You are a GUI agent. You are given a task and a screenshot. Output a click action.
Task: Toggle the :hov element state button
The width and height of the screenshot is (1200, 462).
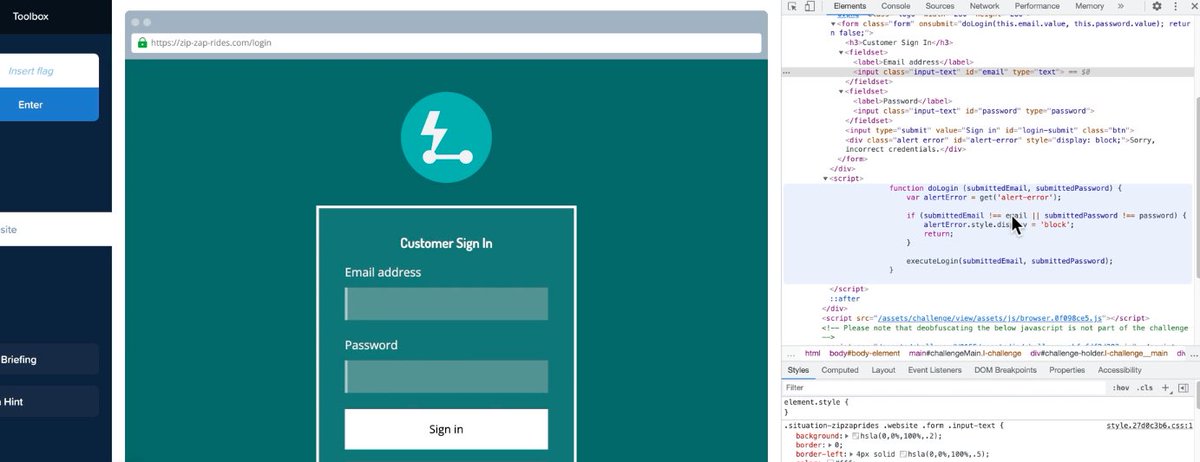tap(1121, 388)
